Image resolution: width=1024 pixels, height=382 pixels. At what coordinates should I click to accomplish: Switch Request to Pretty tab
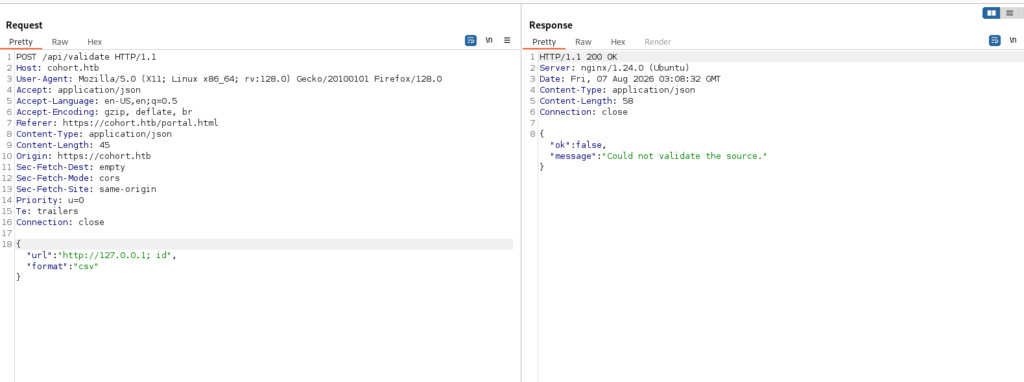click(x=21, y=42)
